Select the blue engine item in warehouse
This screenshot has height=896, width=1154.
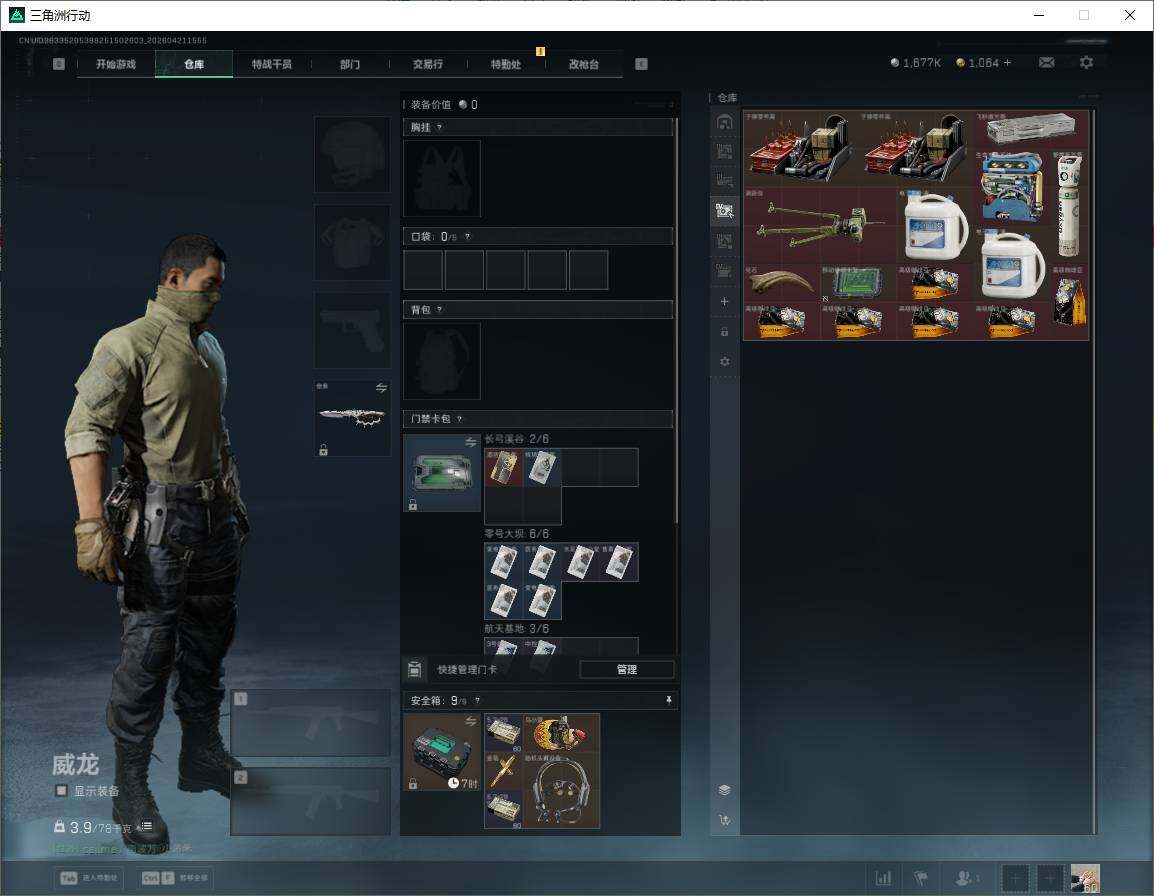click(x=1012, y=187)
